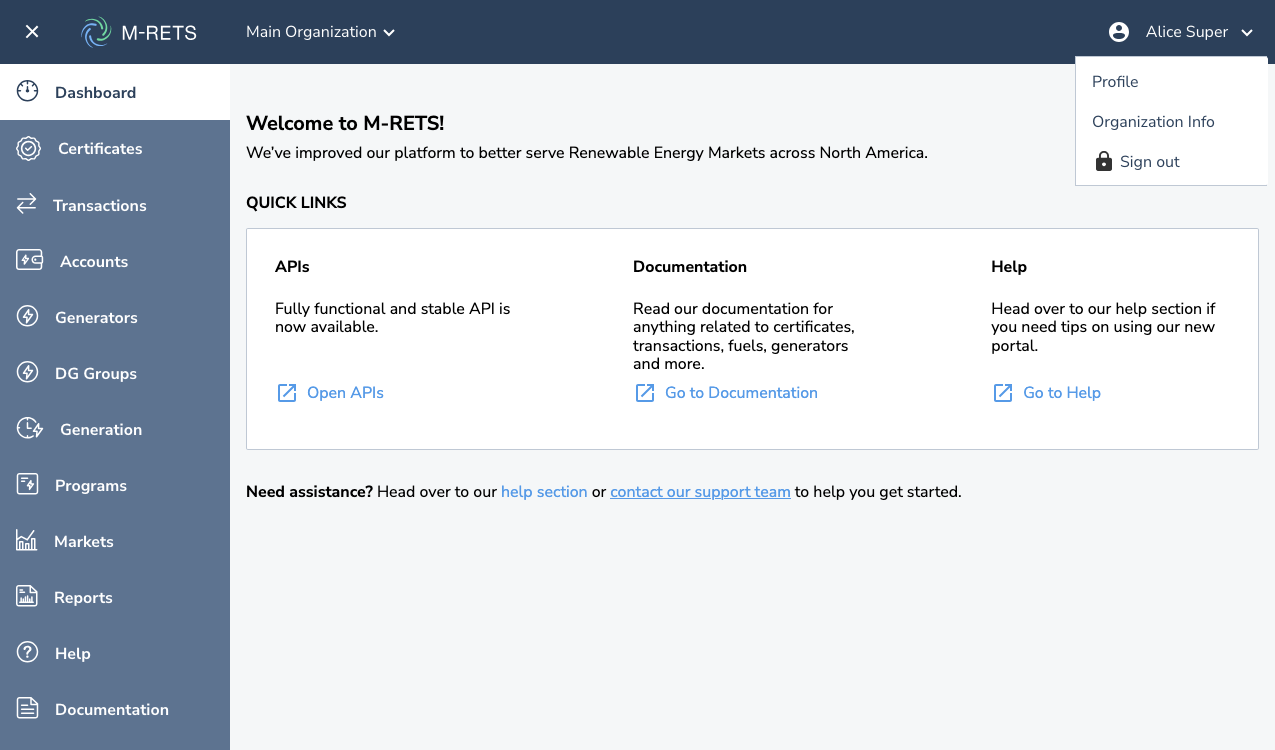Screen dimensions: 1275x750
Task: Close the sidebar with the X icon
Action: click(32, 32)
